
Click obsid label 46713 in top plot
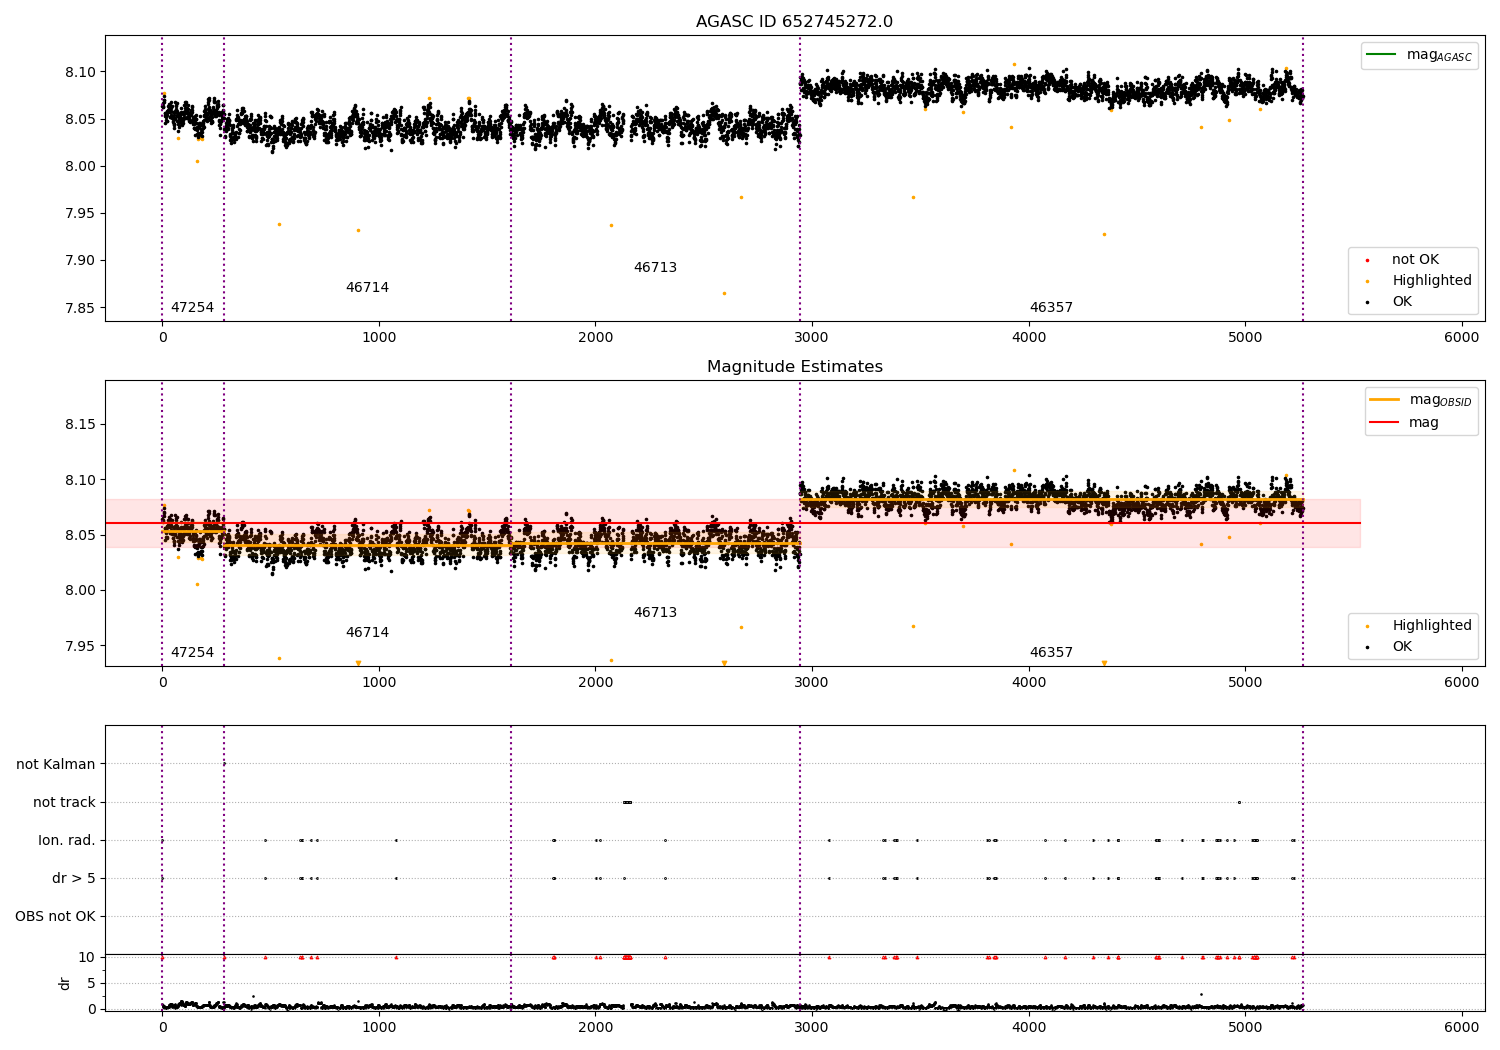655,268
